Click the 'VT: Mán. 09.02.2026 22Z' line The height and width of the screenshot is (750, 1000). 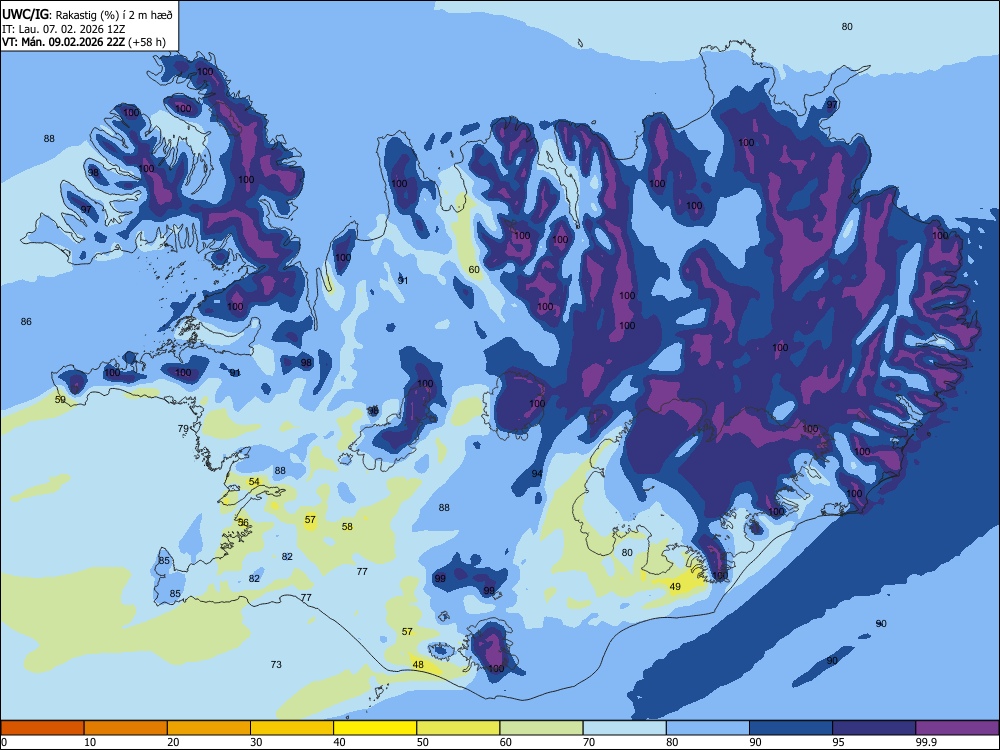pos(63,42)
